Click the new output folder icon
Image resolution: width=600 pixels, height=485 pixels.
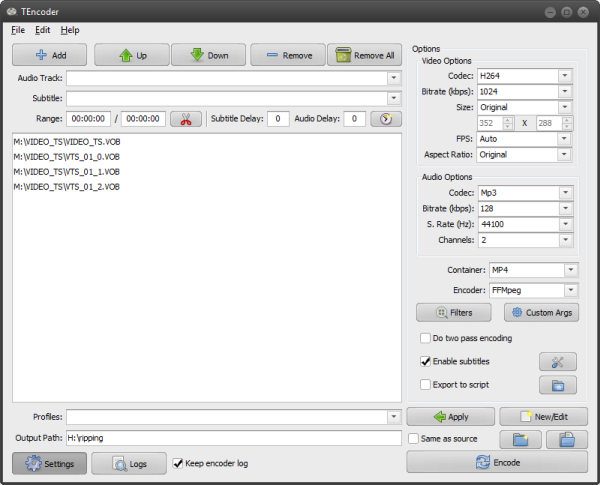[x=520, y=439]
